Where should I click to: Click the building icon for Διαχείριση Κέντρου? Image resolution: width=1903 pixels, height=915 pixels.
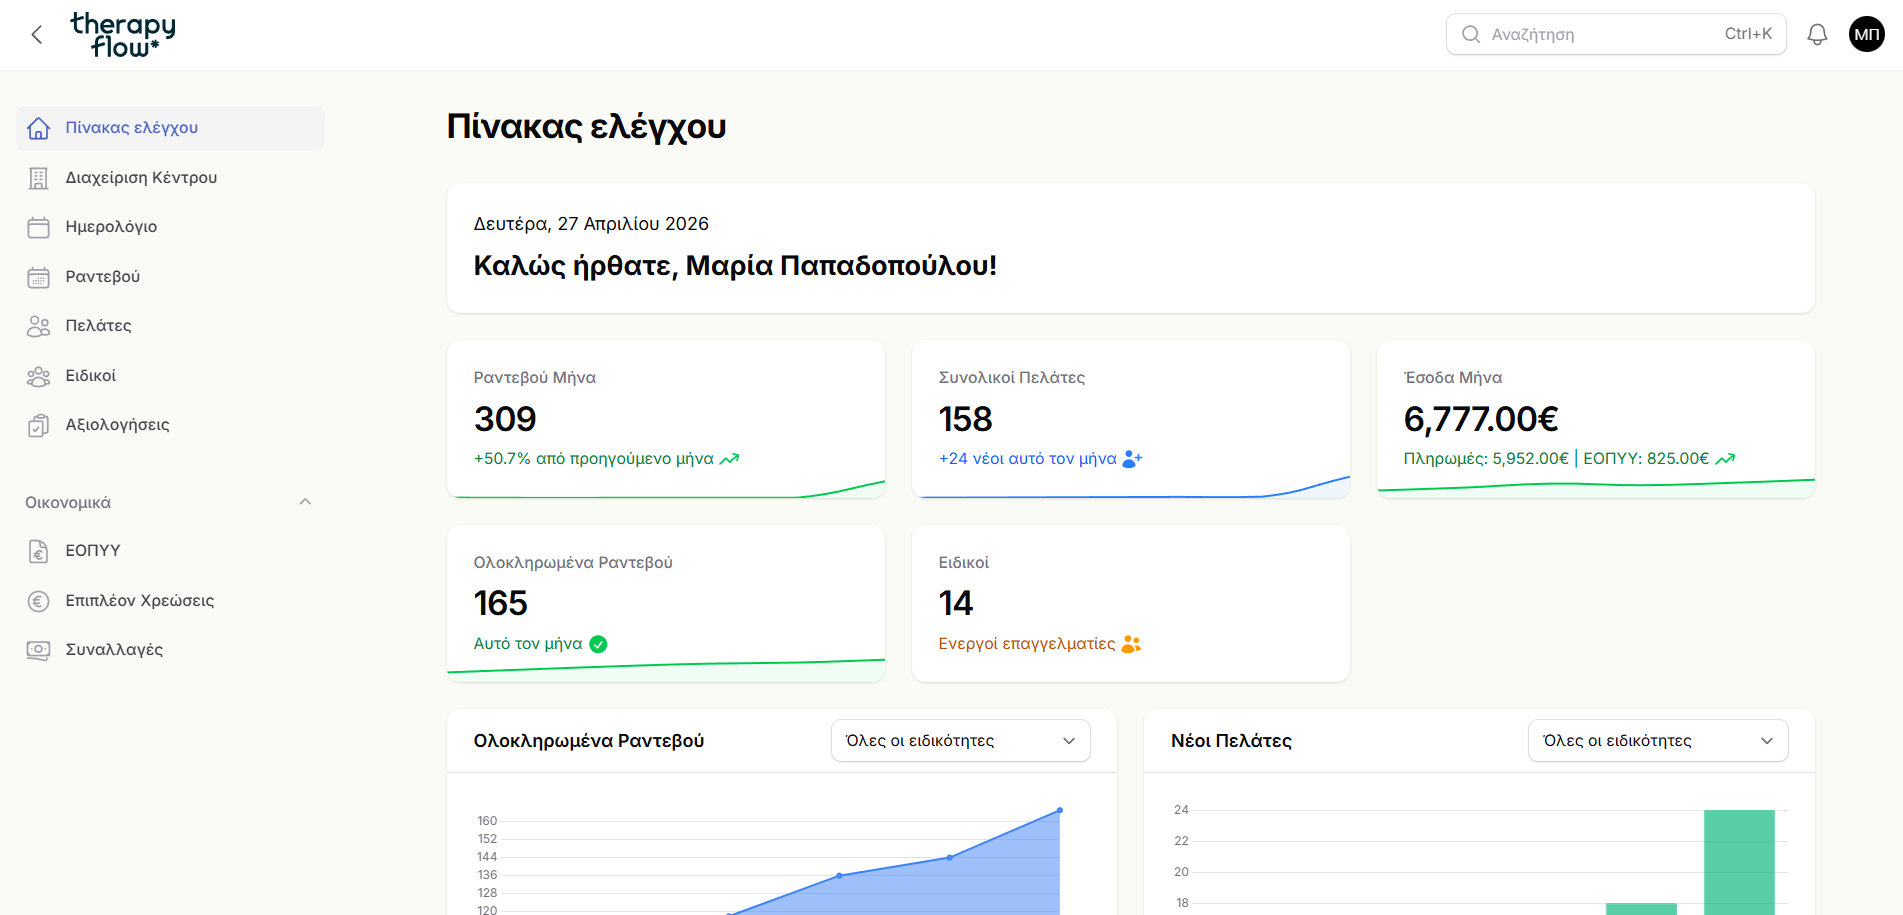(x=38, y=178)
